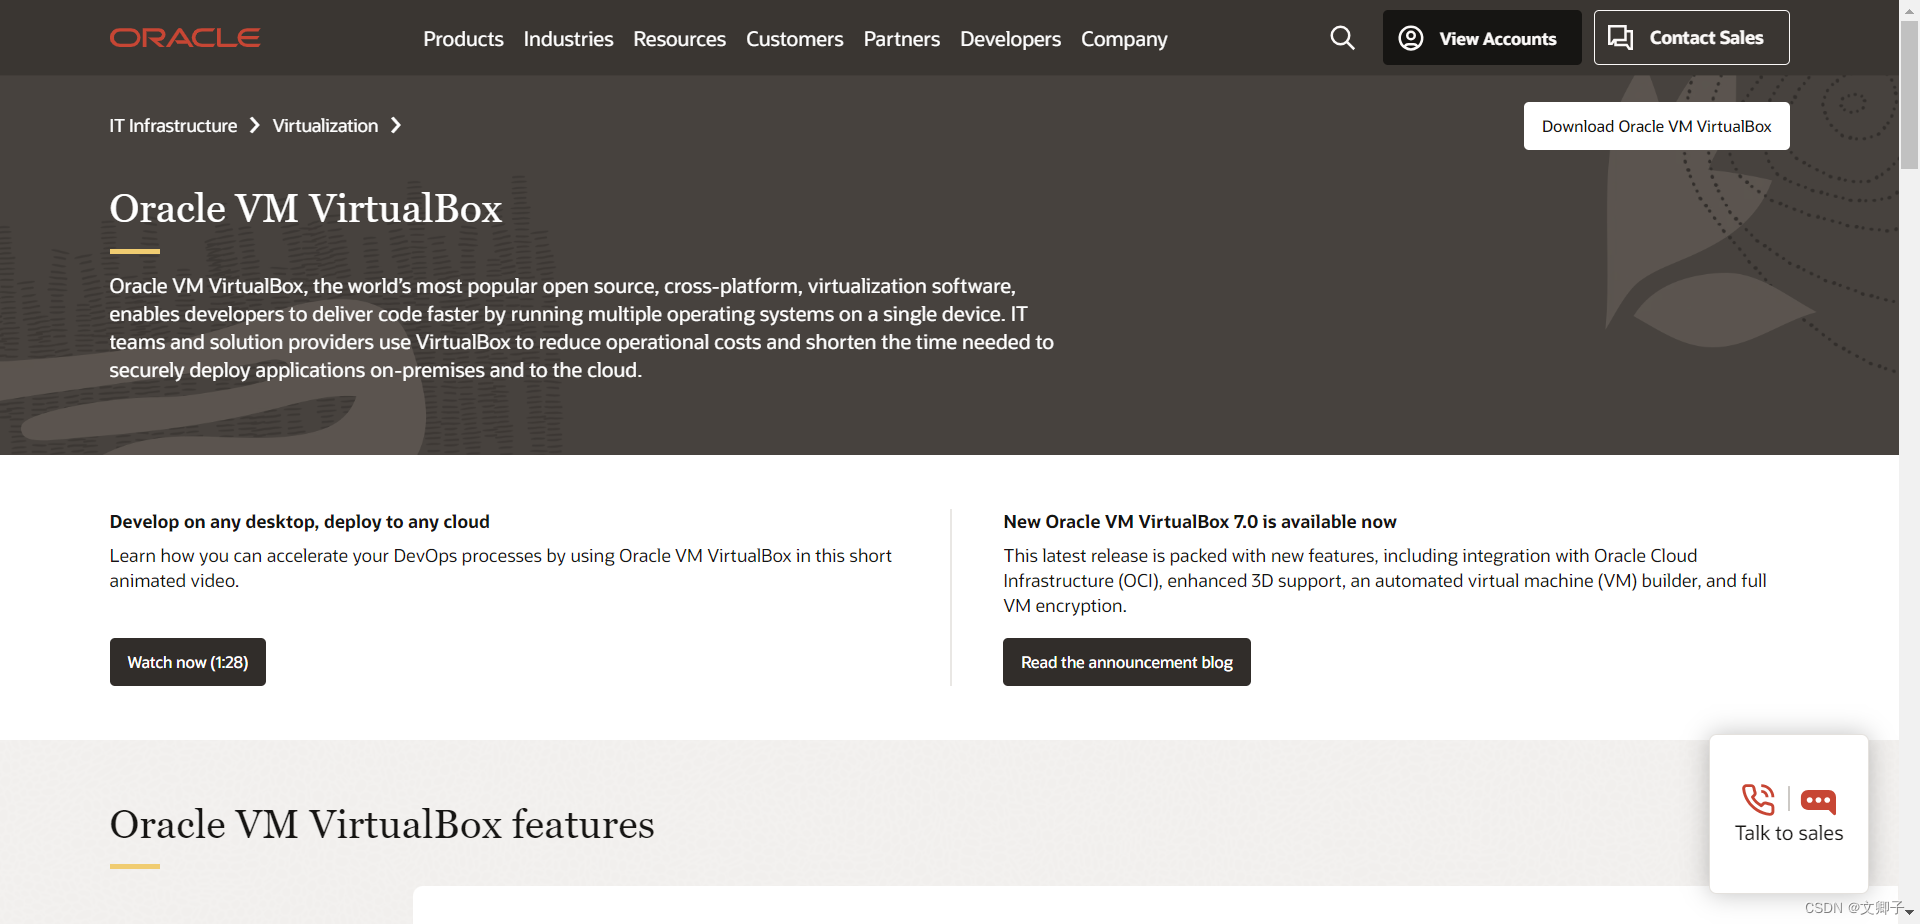Open the Company menu
Screen dimensions: 1920x924
(1124, 39)
